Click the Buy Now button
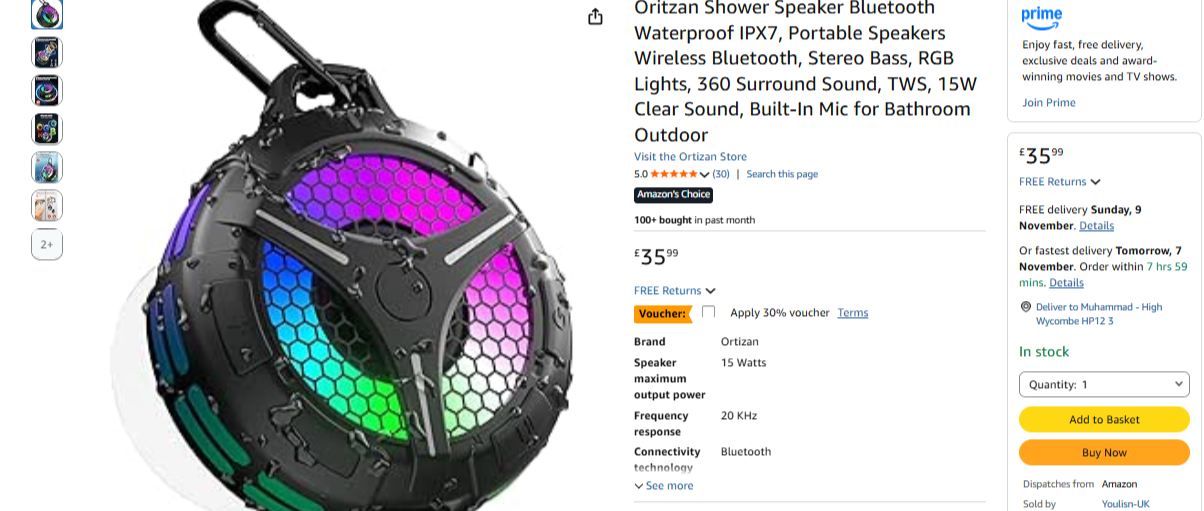1204x511 pixels. 1104,453
